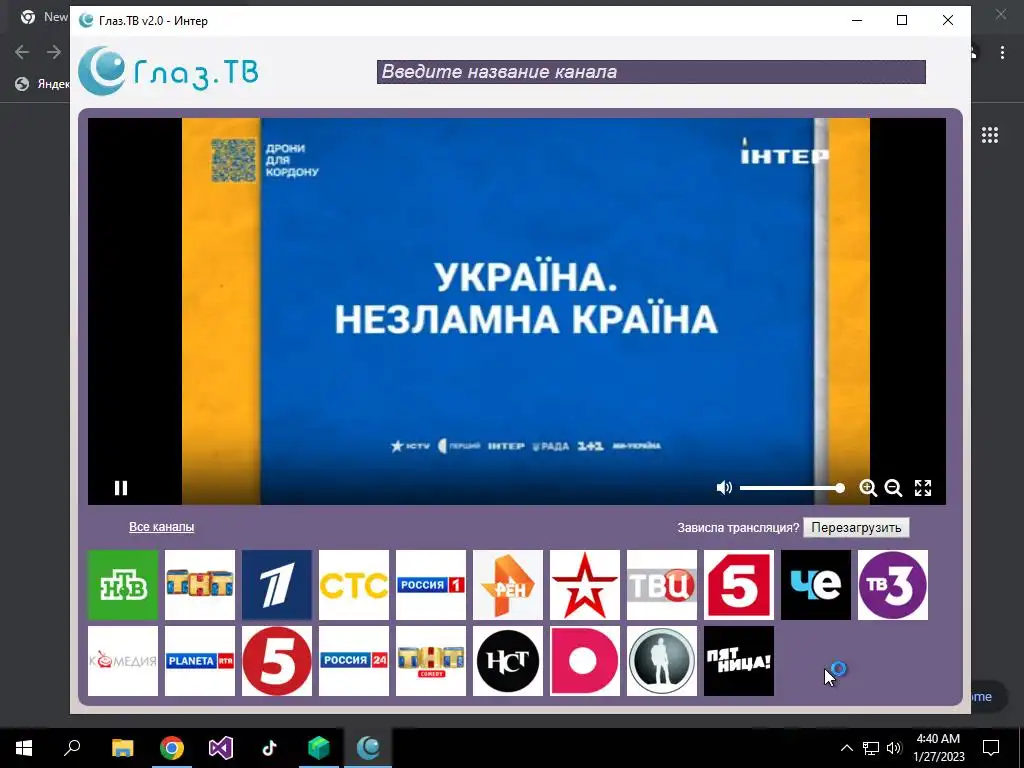
Task: Select the REN TV channel
Action: point(508,584)
